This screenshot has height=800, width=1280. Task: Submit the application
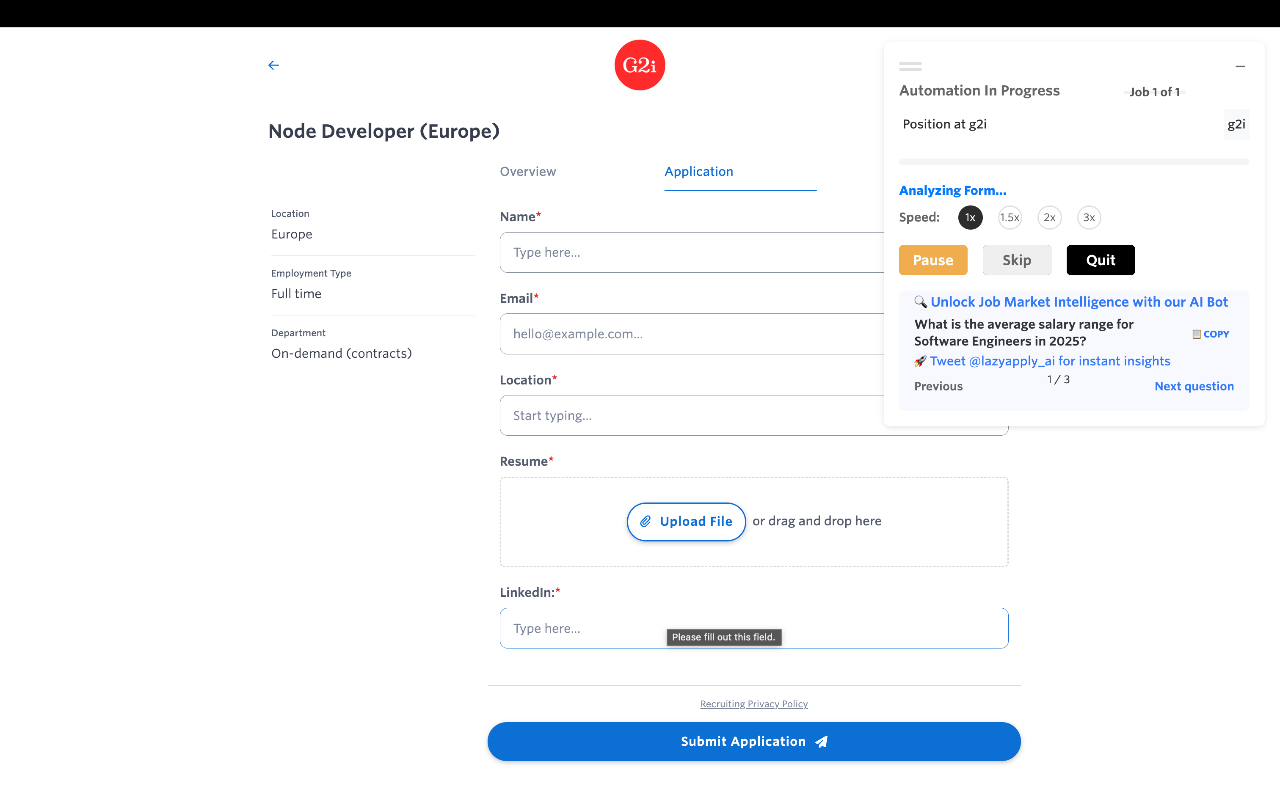[754, 742]
